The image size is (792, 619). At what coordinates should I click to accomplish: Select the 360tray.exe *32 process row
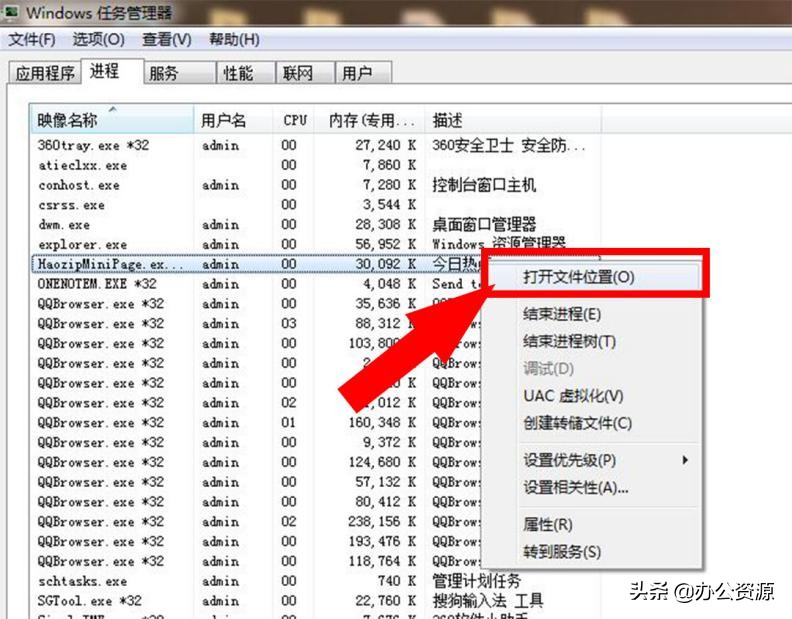point(316,146)
